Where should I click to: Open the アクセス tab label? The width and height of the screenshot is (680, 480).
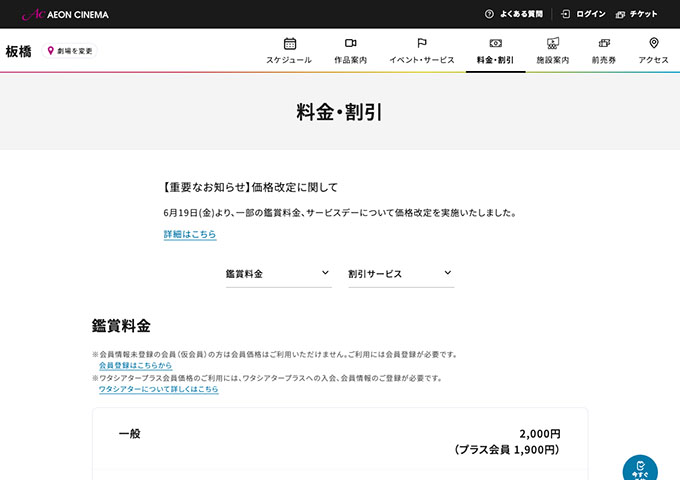654,60
